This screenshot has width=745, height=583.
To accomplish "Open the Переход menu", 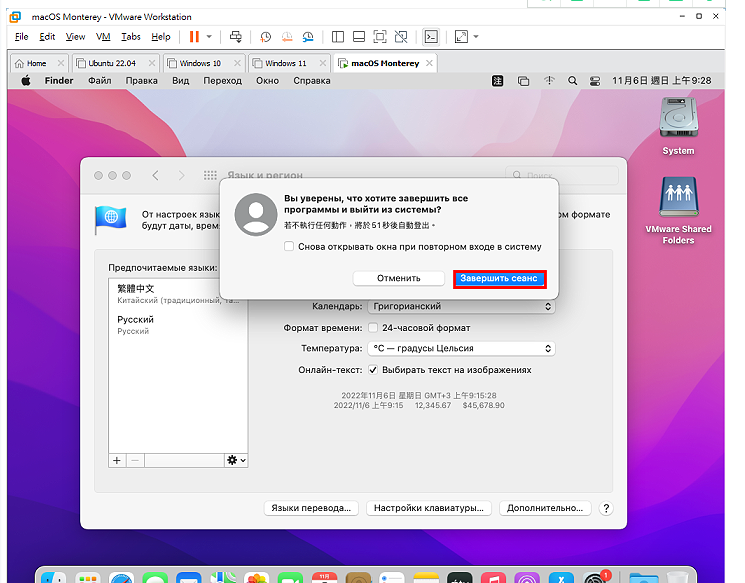I will click(222, 81).
